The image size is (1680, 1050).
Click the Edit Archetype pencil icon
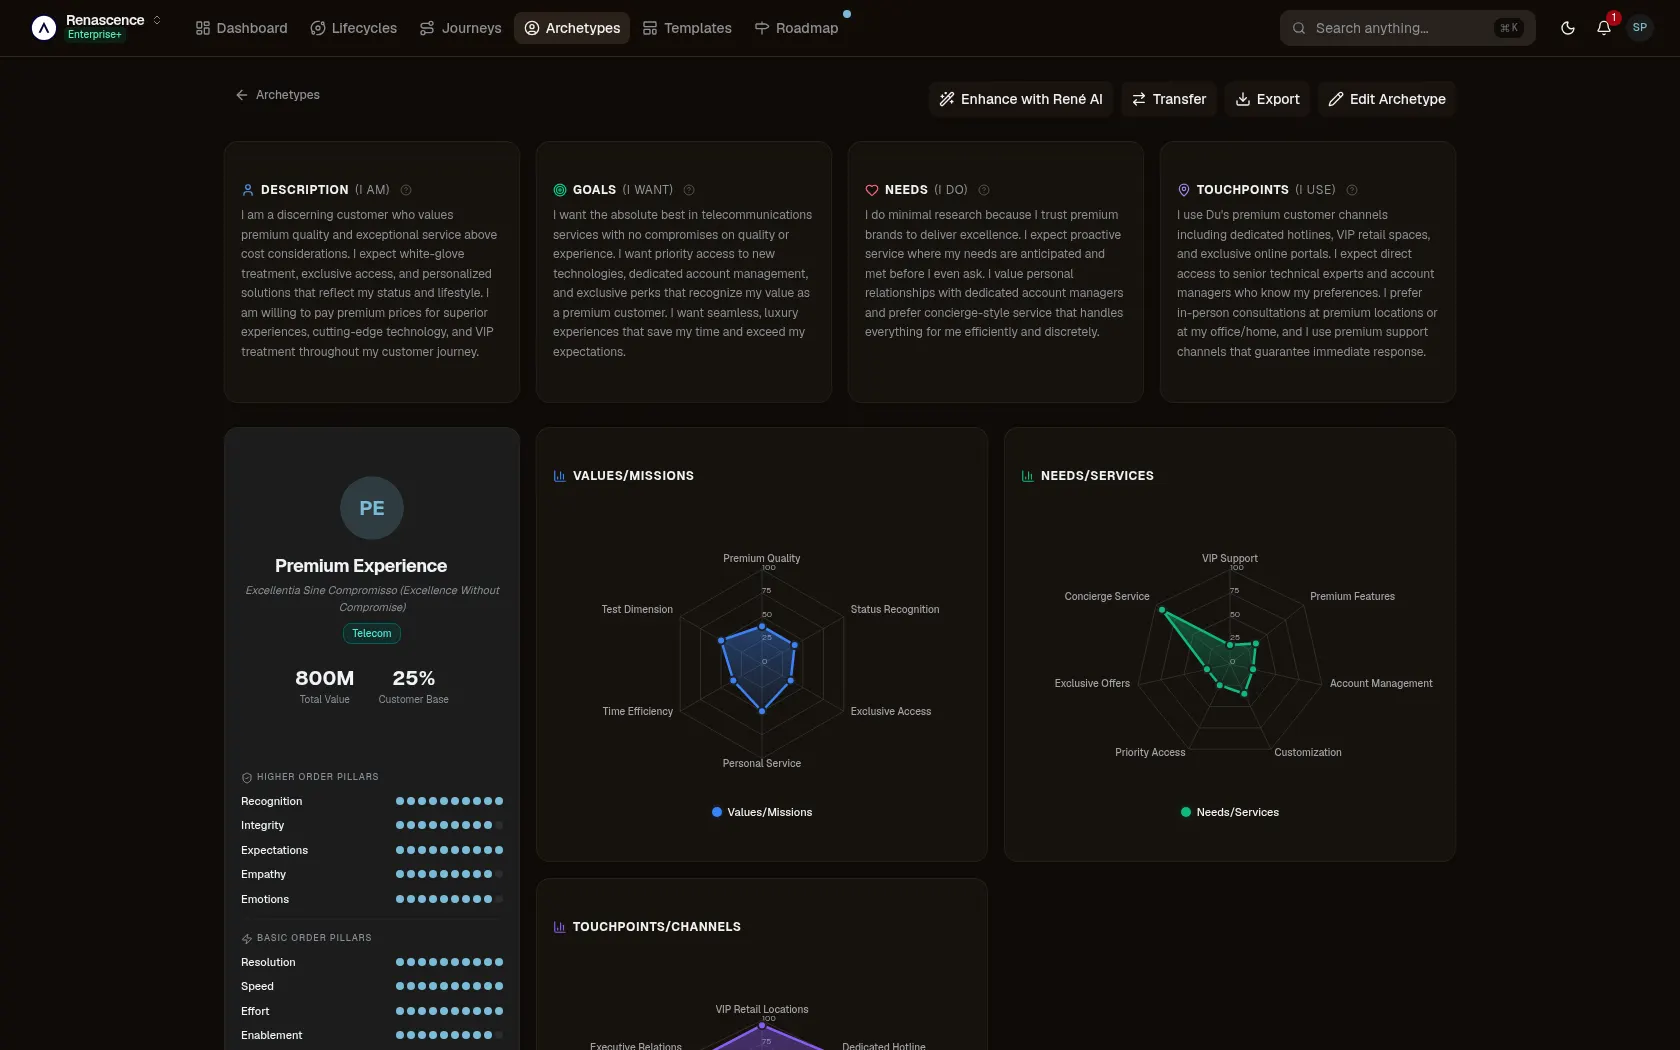pos(1336,99)
